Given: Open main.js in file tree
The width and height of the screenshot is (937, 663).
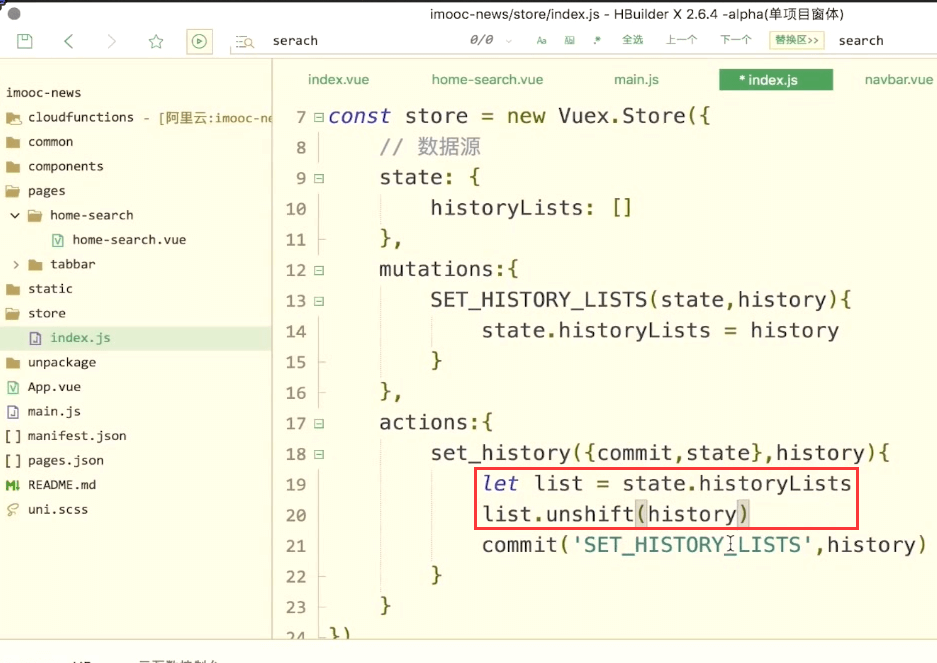Looking at the screenshot, I should [x=54, y=411].
